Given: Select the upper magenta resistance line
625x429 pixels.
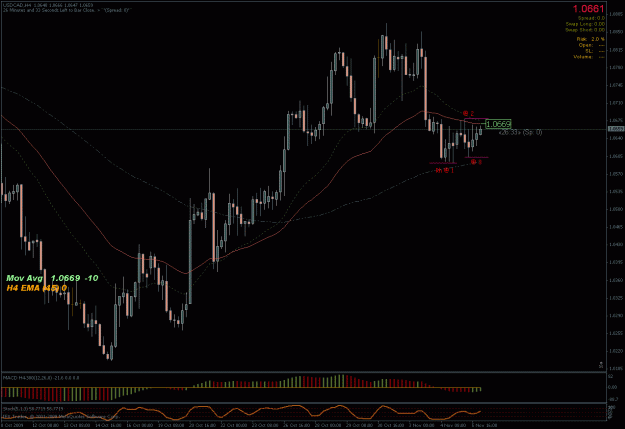Looking at the screenshot, I should (x=476, y=119).
